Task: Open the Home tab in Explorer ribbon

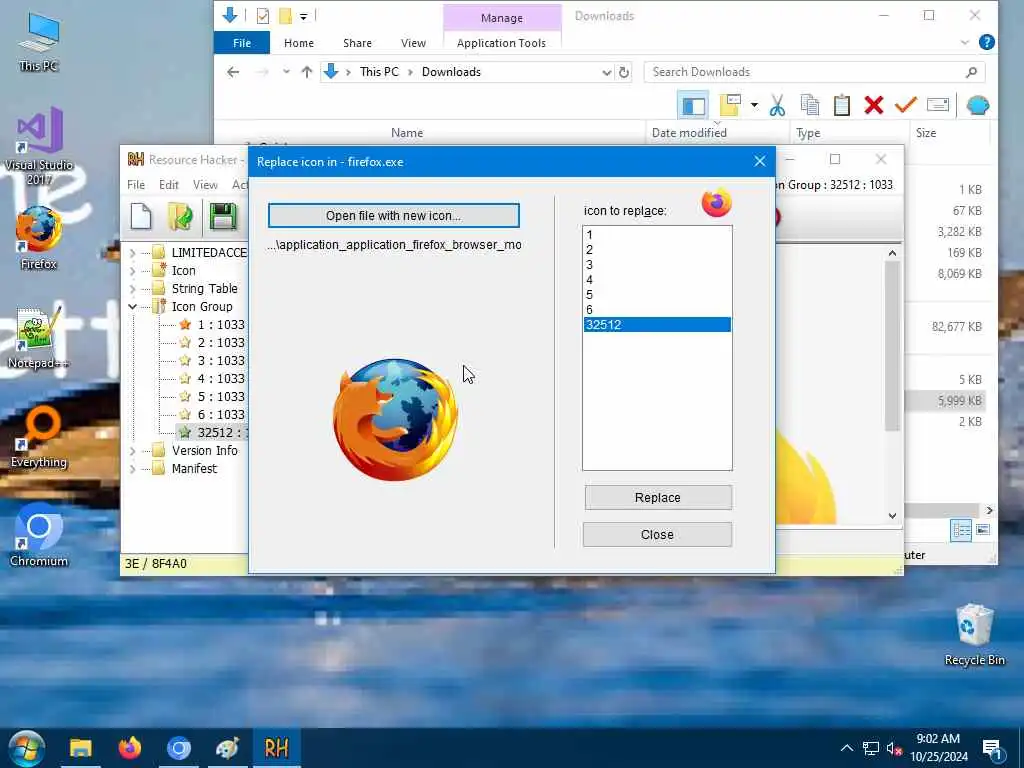Action: 298,43
